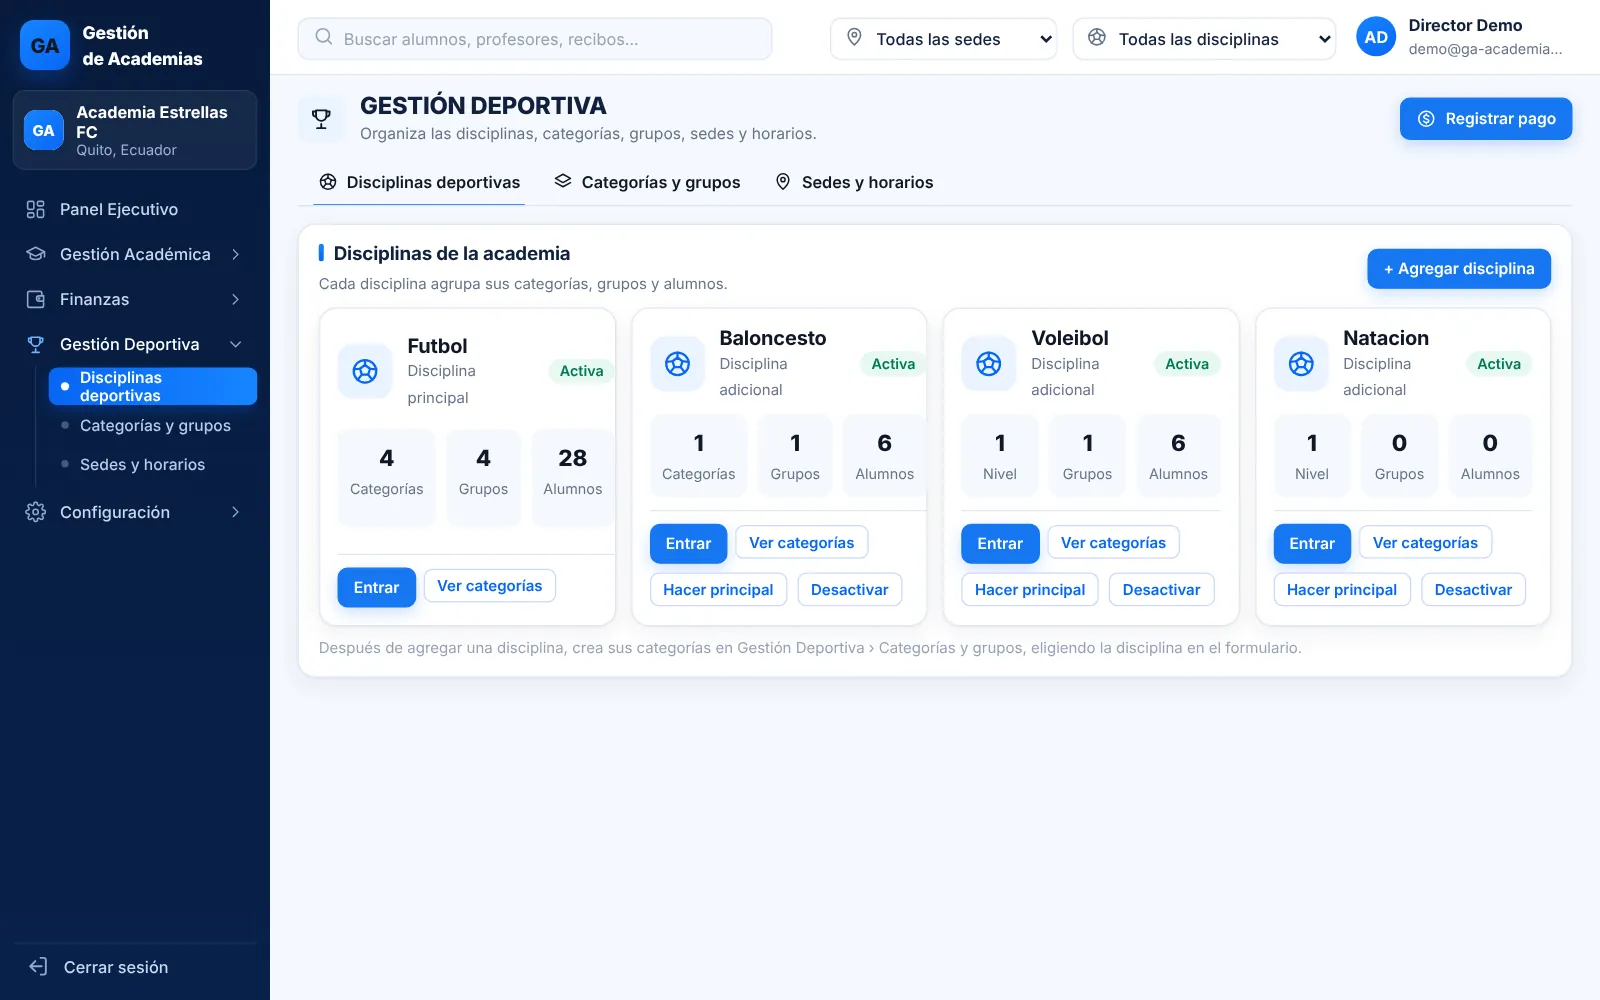Switch to the Categorías y grupos tab

click(x=647, y=182)
